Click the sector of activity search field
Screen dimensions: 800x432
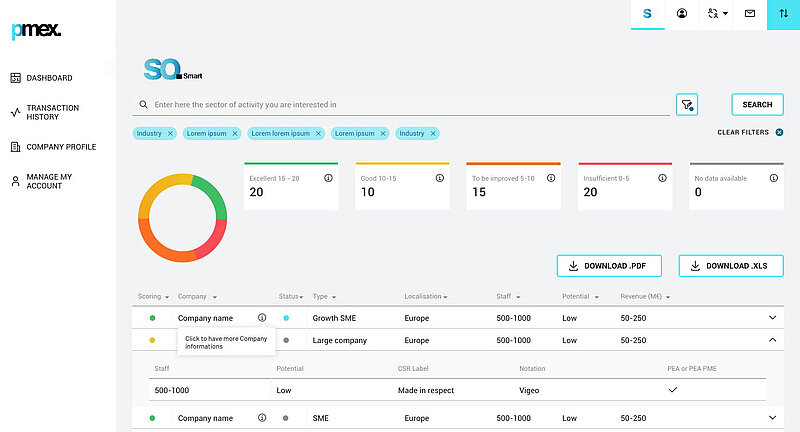click(400, 104)
